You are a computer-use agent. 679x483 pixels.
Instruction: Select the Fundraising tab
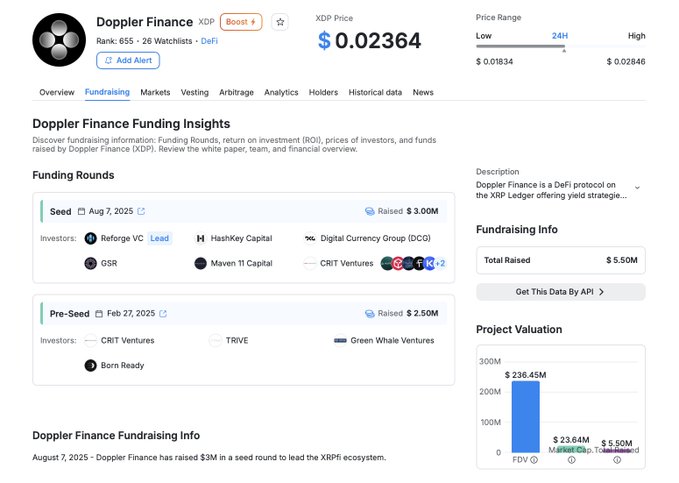pyautogui.click(x=107, y=92)
